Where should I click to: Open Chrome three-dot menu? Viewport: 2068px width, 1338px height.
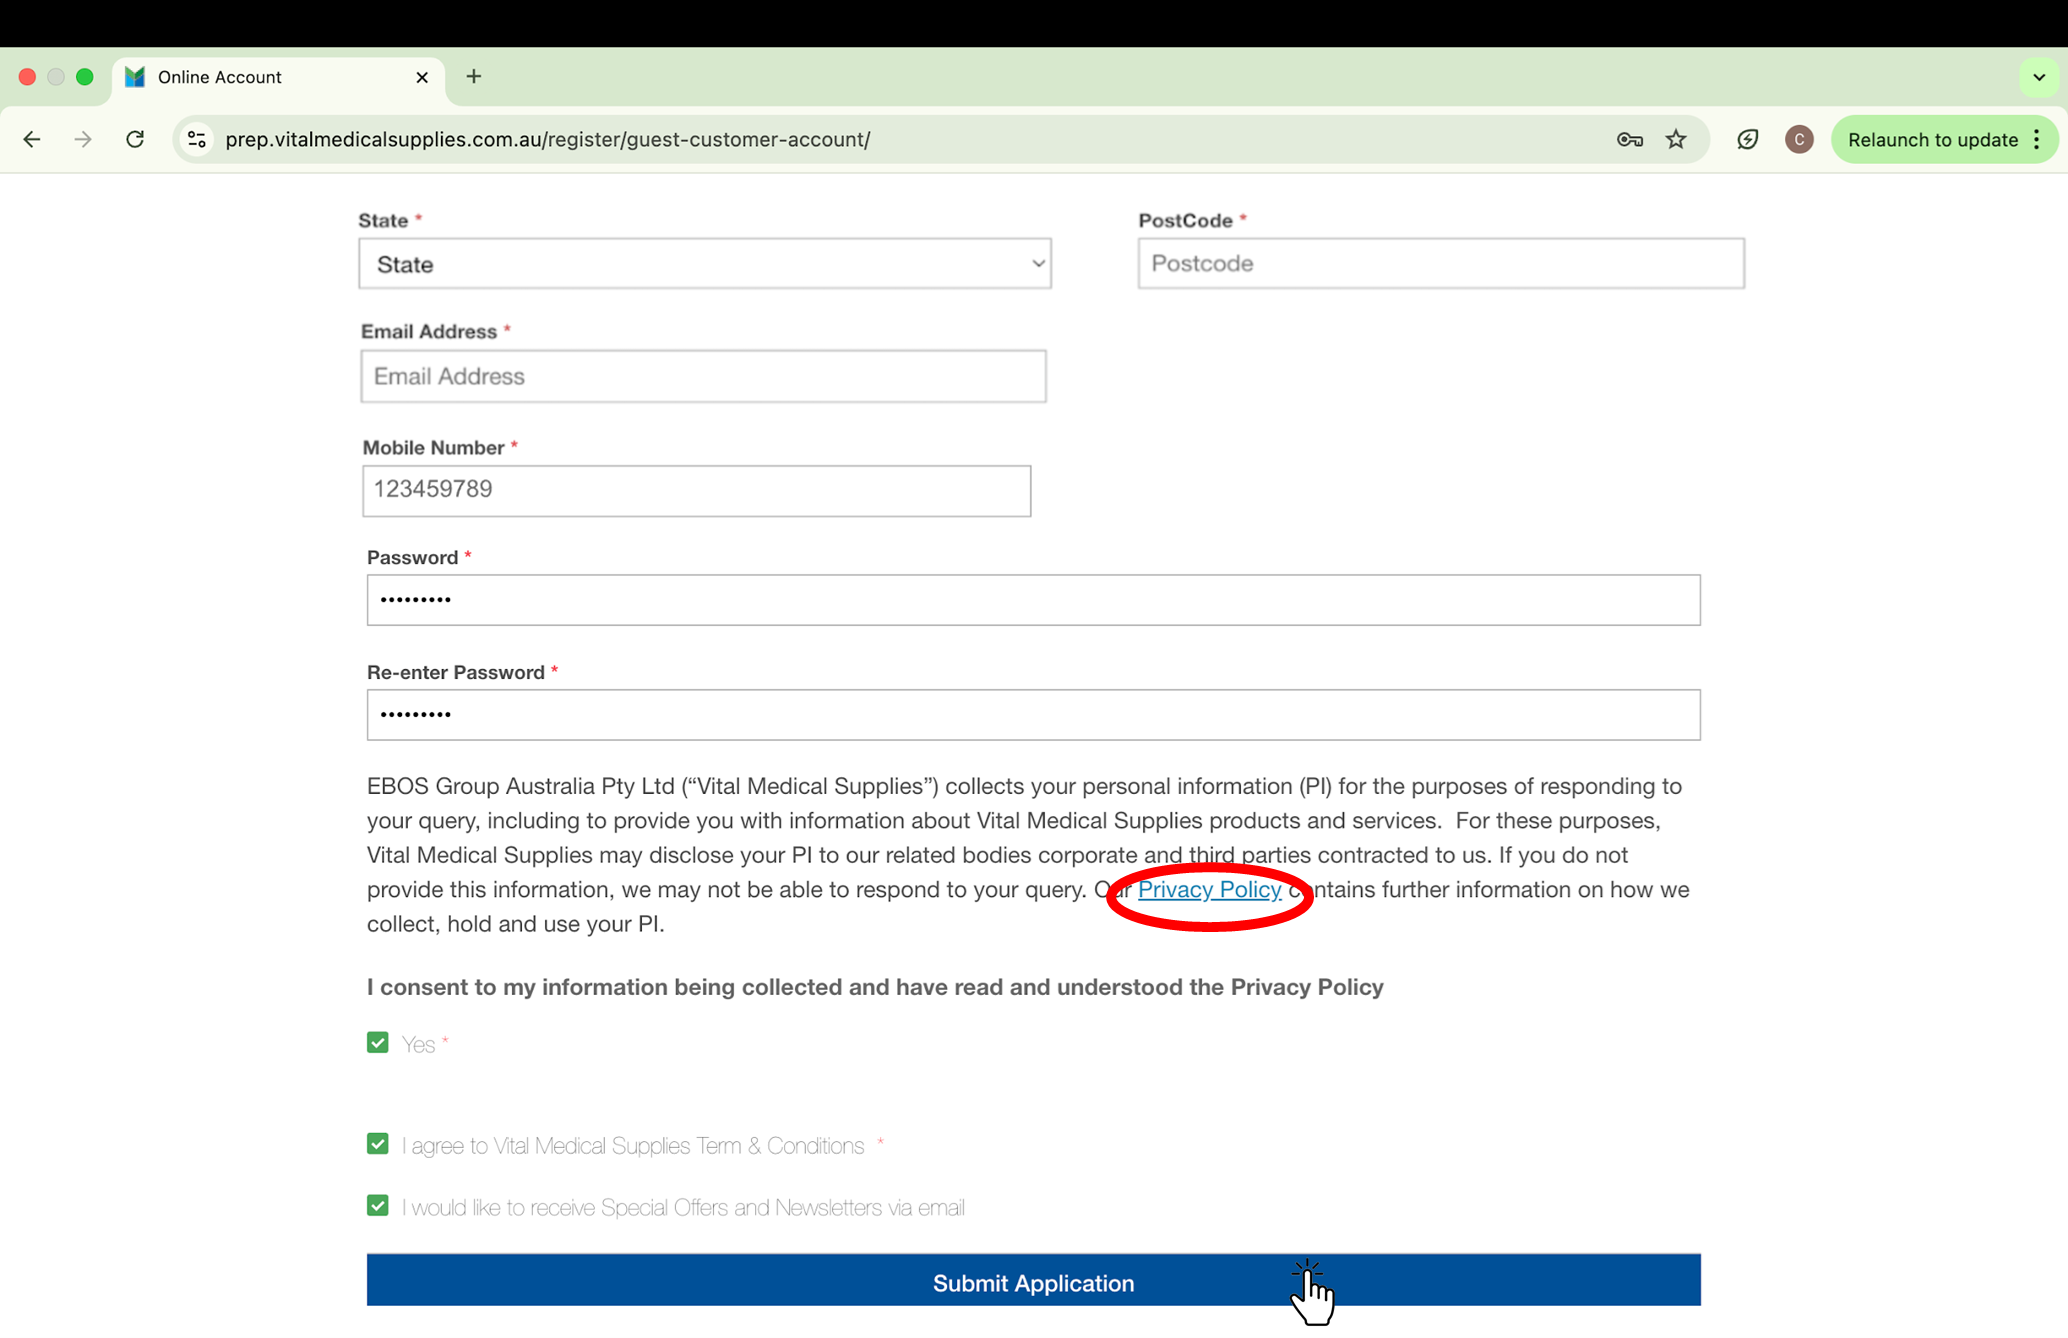coord(2037,140)
